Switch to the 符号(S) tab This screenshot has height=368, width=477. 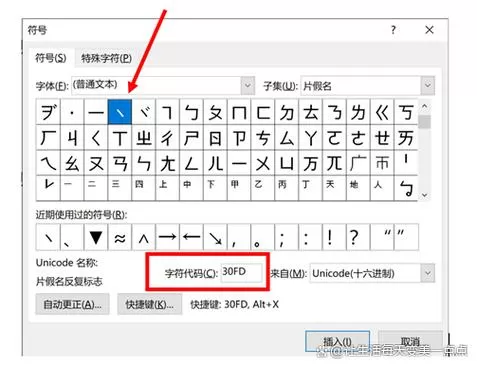tap(51, 58)
